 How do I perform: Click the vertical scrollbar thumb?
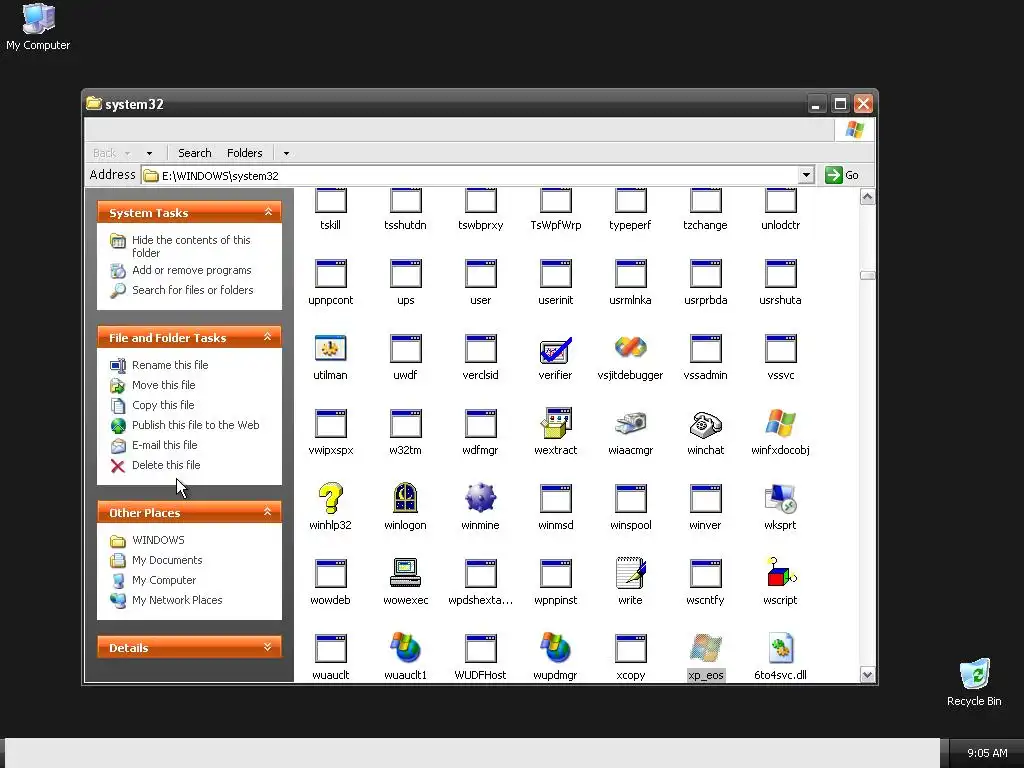tap(867, 275)
